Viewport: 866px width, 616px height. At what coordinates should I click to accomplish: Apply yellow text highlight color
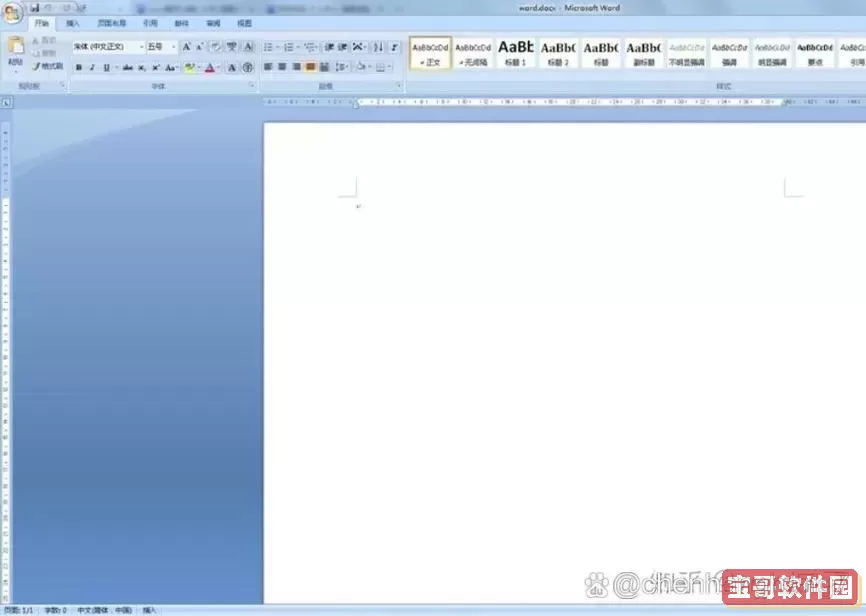(189, 67)
